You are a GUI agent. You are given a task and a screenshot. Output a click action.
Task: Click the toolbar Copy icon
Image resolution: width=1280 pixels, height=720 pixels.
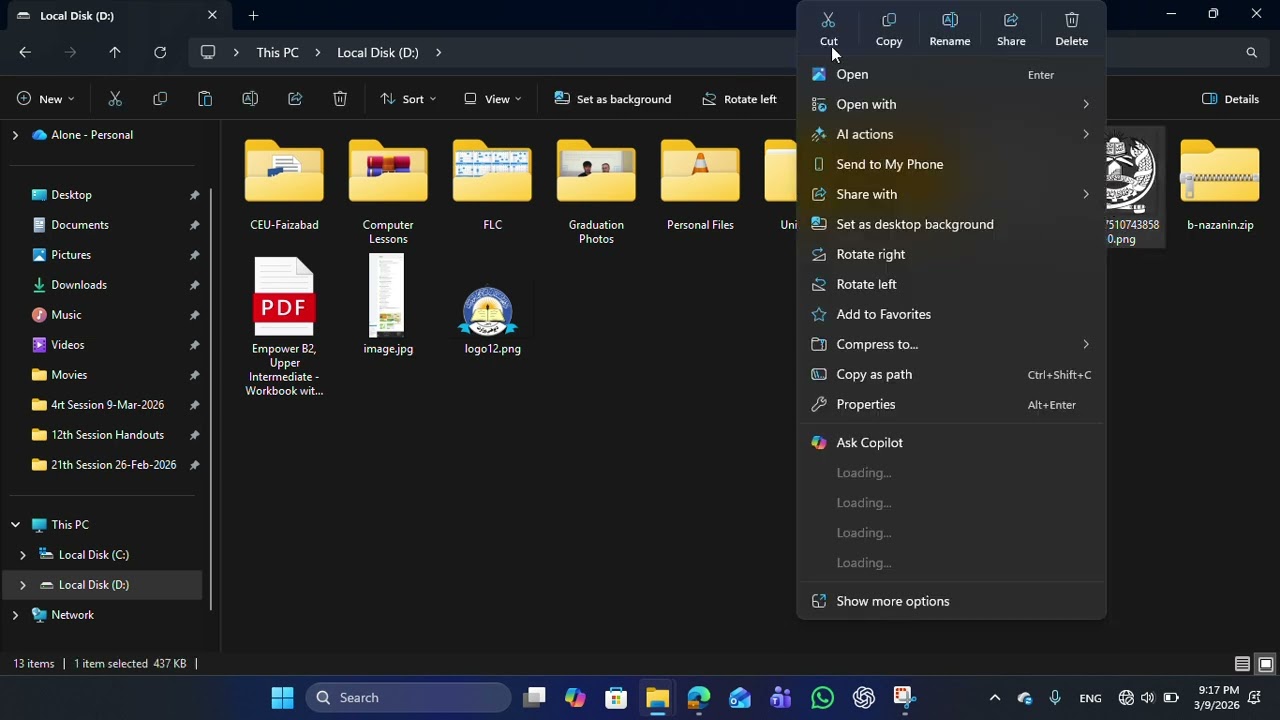160,99
